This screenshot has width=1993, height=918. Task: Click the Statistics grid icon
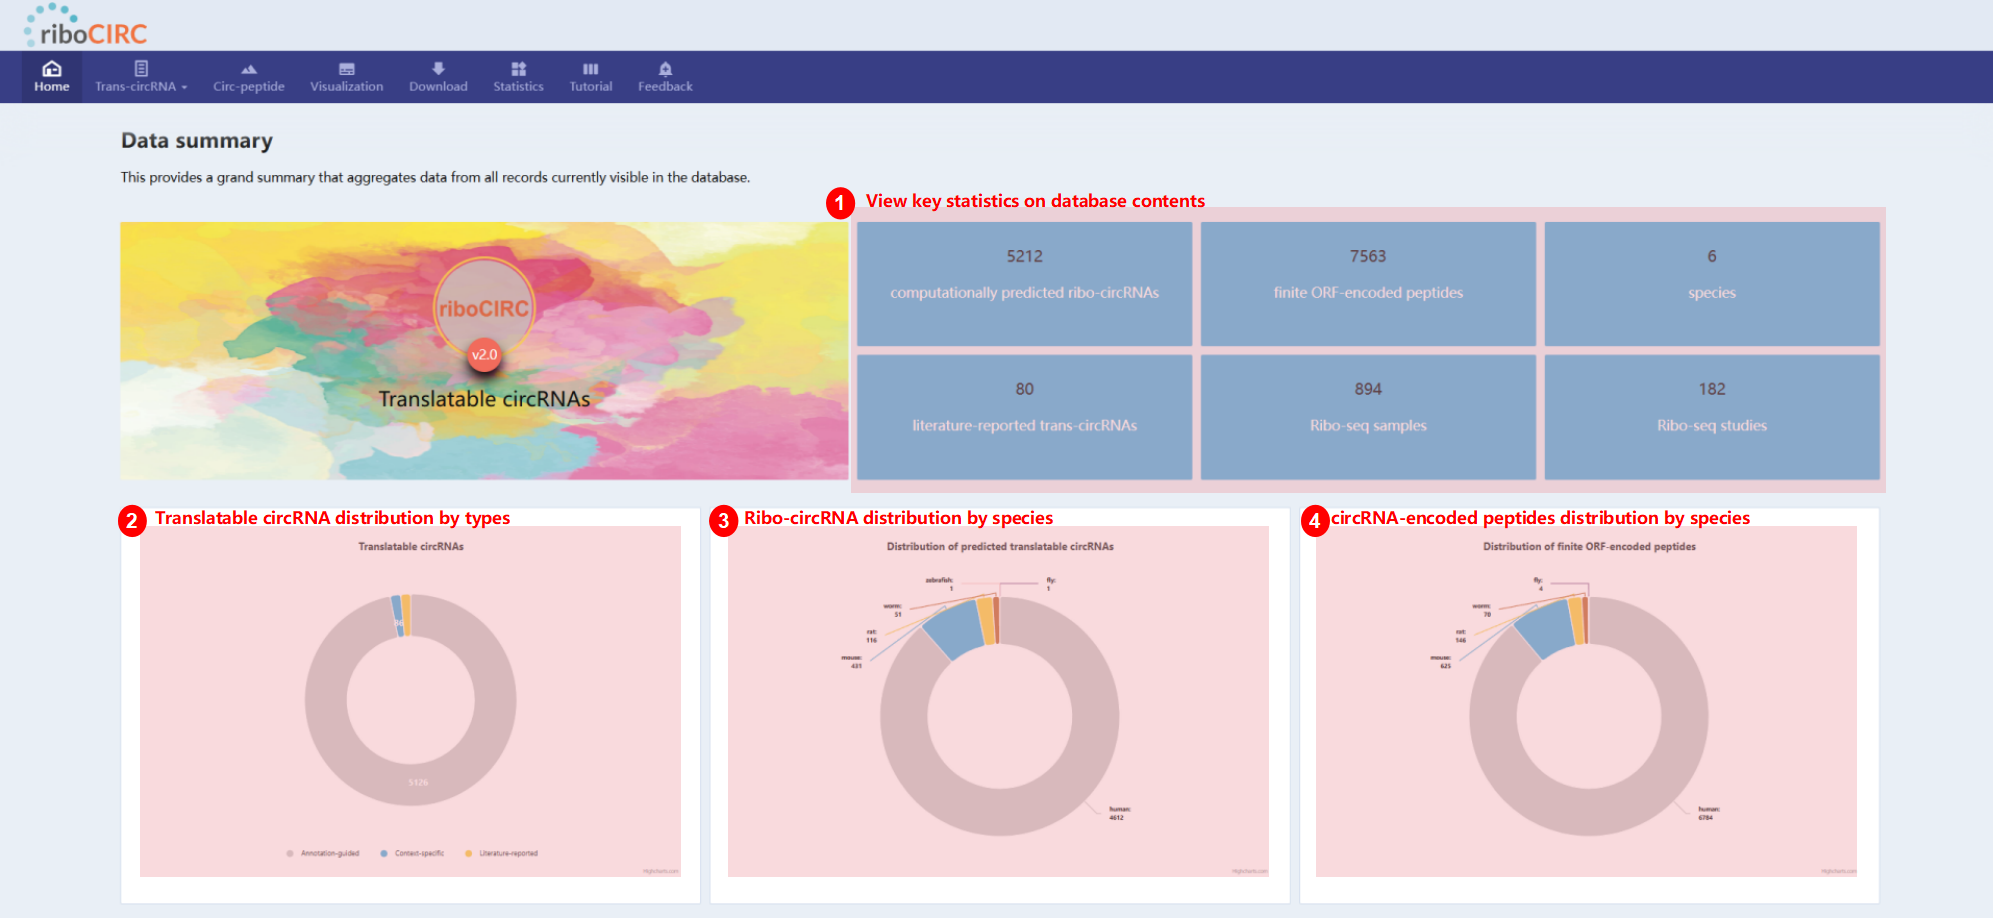click(x=518, y=69)
